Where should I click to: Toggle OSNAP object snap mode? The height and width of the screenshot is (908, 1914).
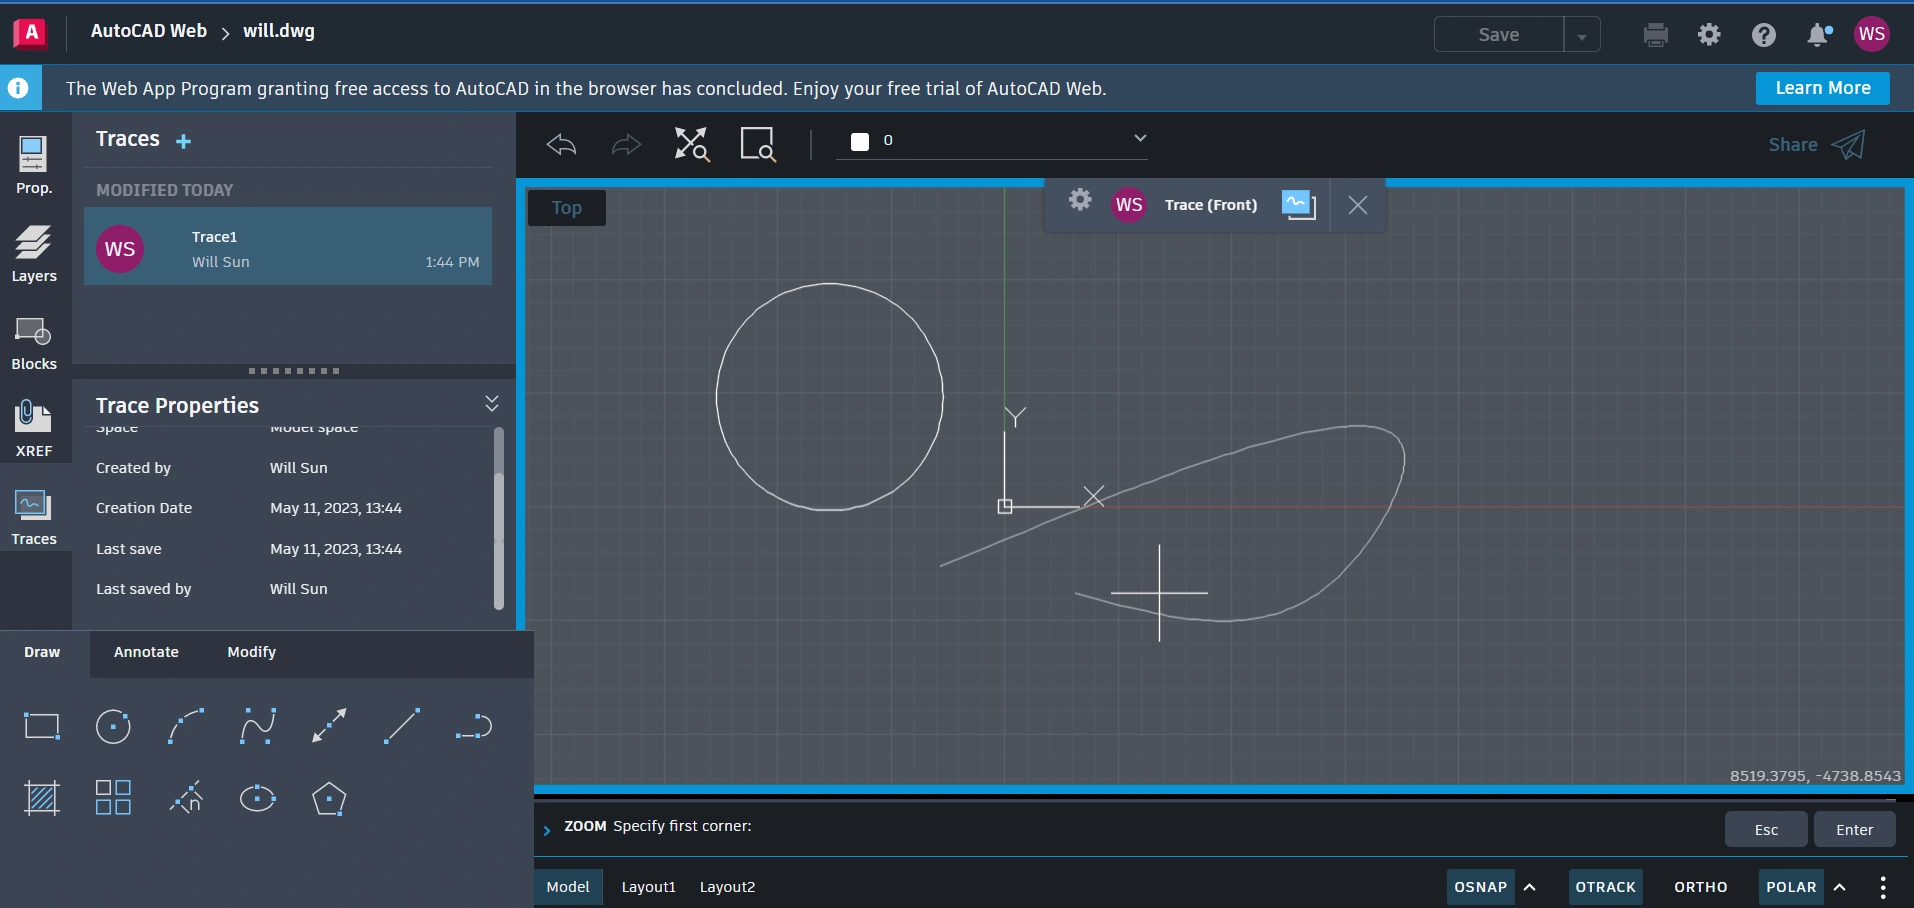click(x=1480, y=887)
